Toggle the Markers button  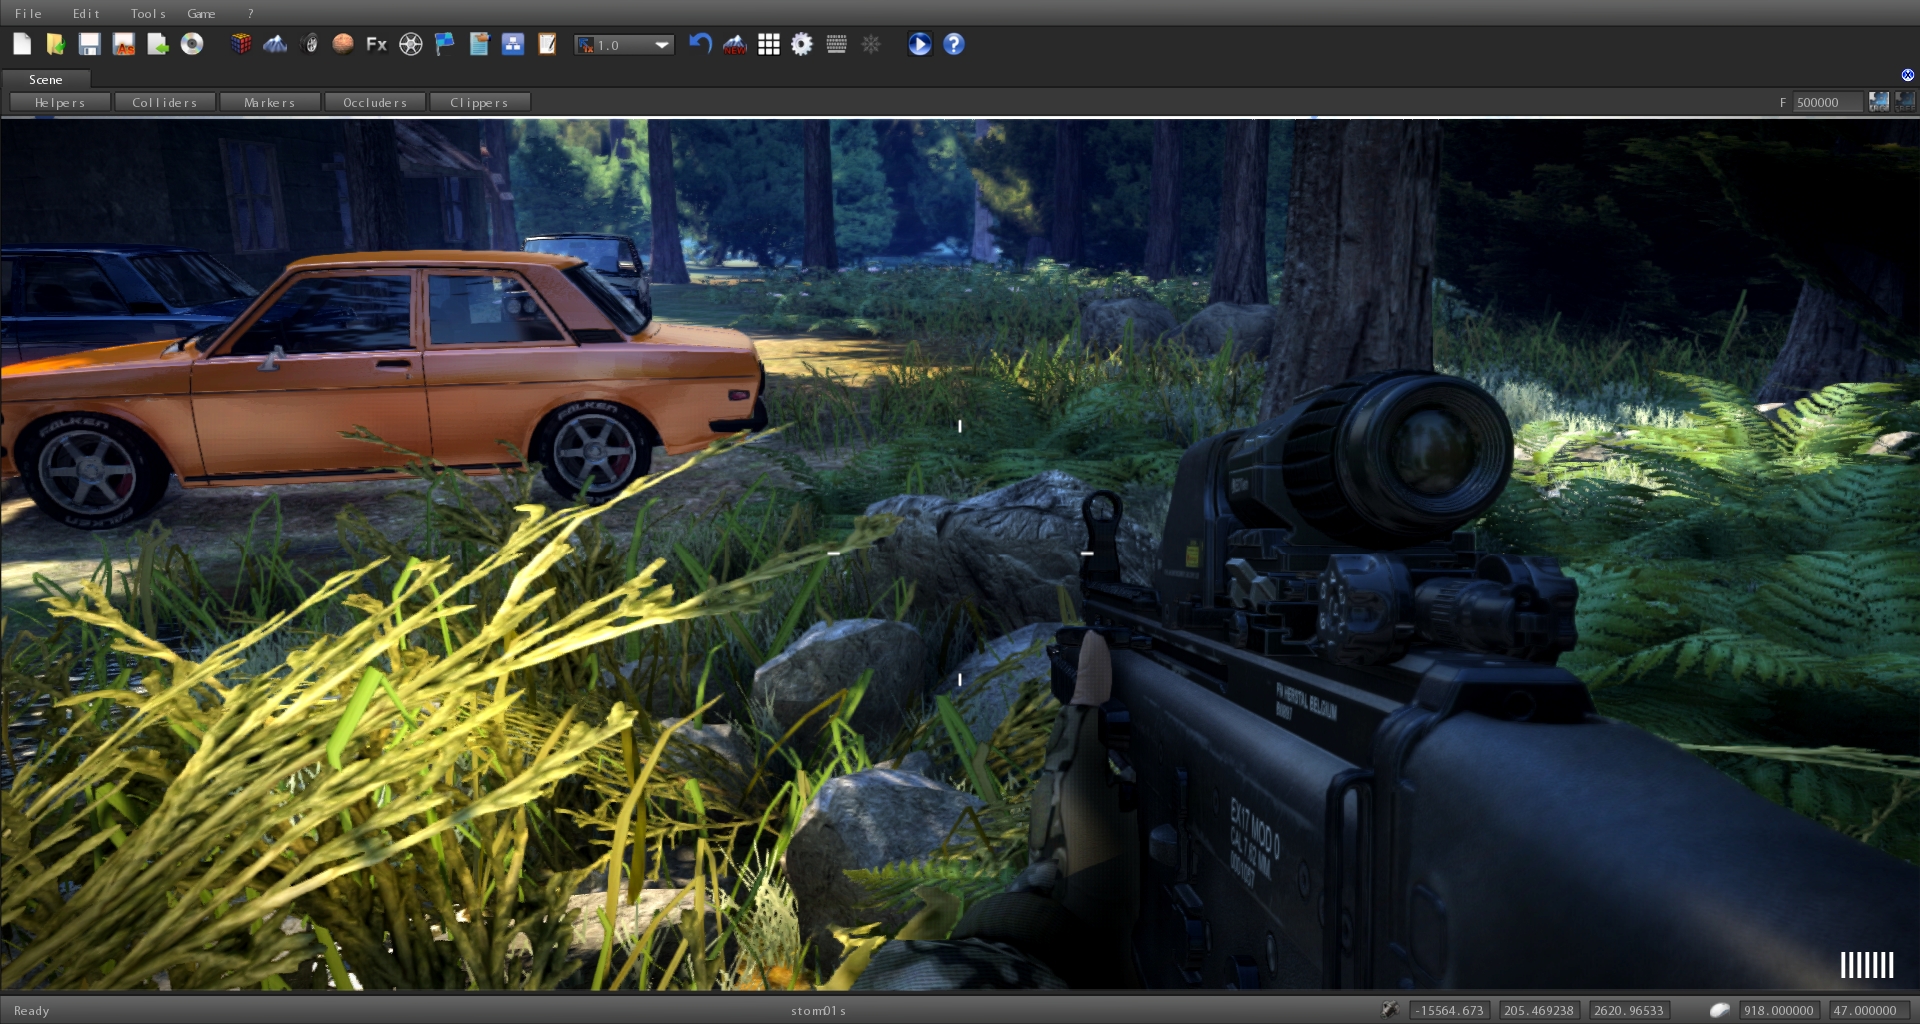coord(270,102)
